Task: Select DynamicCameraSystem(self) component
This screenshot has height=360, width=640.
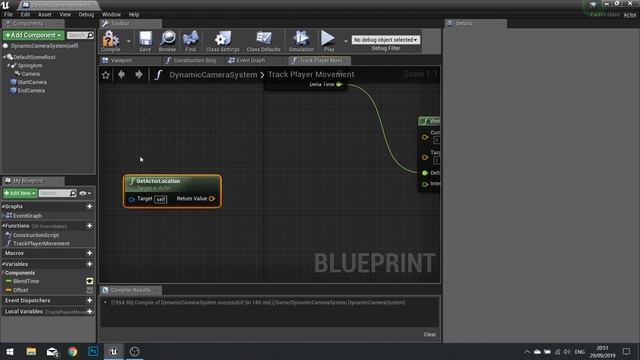Action: [44, 46]
